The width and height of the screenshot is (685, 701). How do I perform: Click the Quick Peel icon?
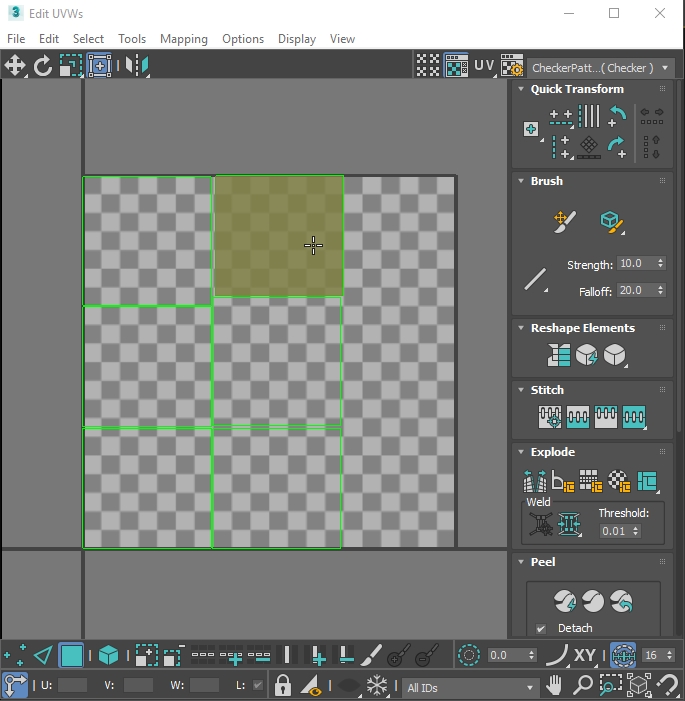tap(565, 601)
